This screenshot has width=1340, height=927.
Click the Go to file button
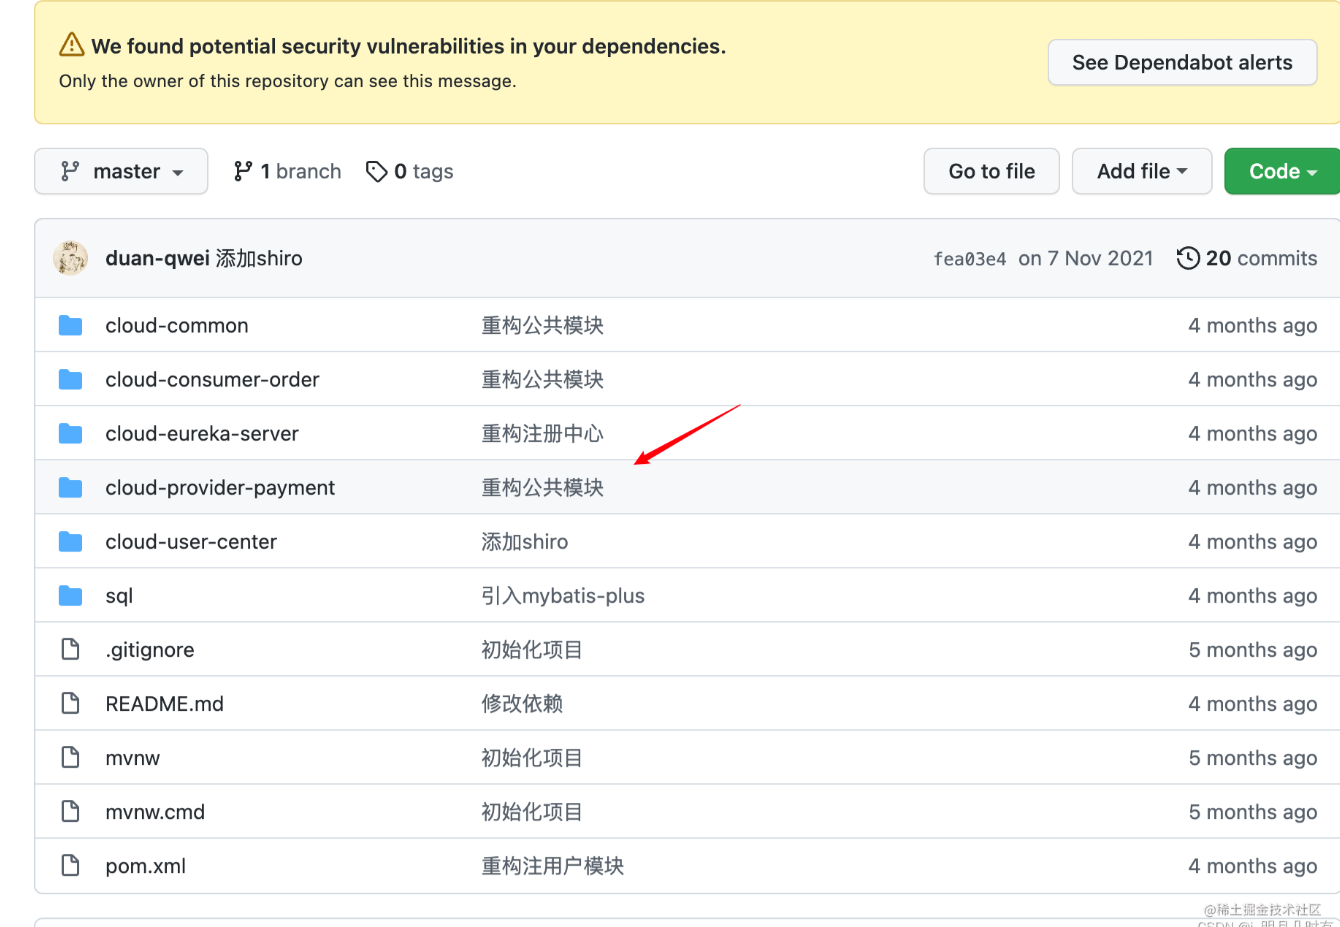[991, 171]
